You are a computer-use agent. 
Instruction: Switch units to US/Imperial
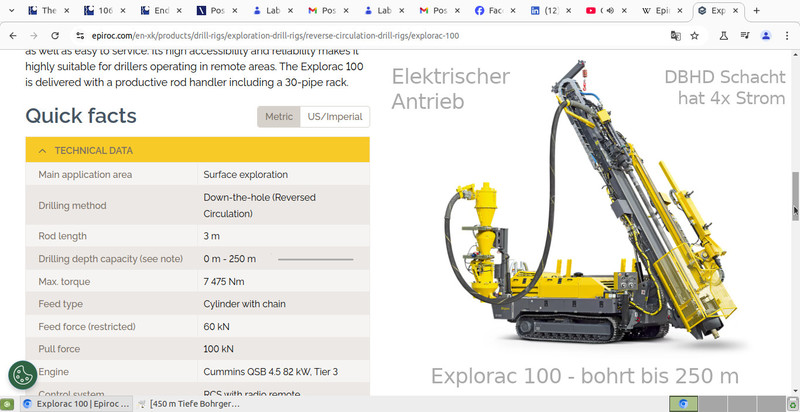(335, 117)
